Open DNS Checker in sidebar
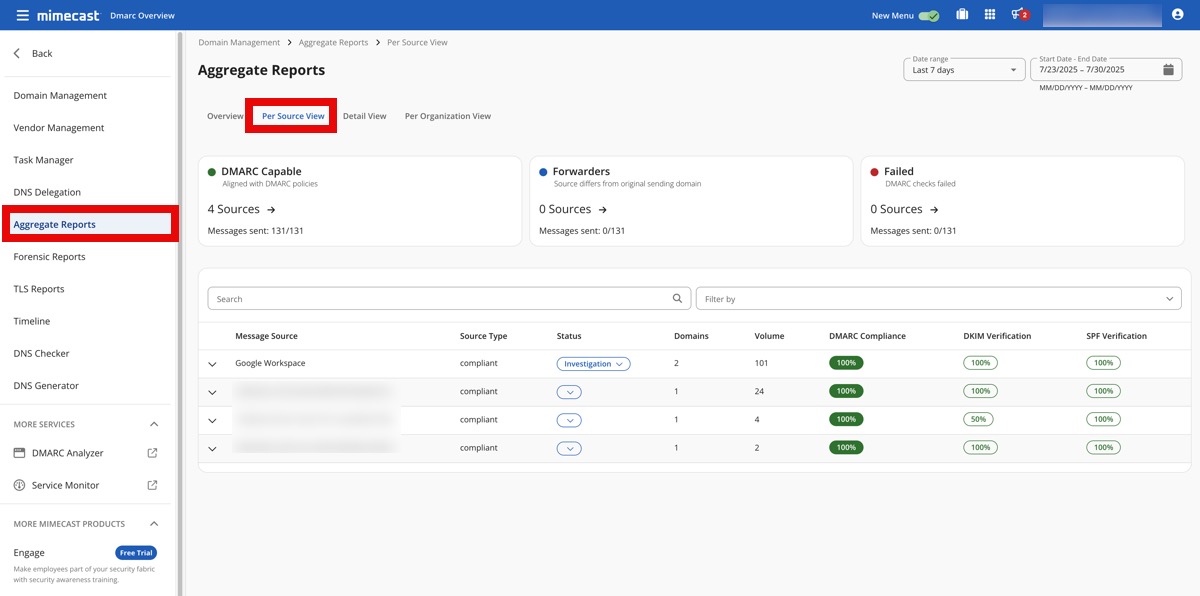 41,353
